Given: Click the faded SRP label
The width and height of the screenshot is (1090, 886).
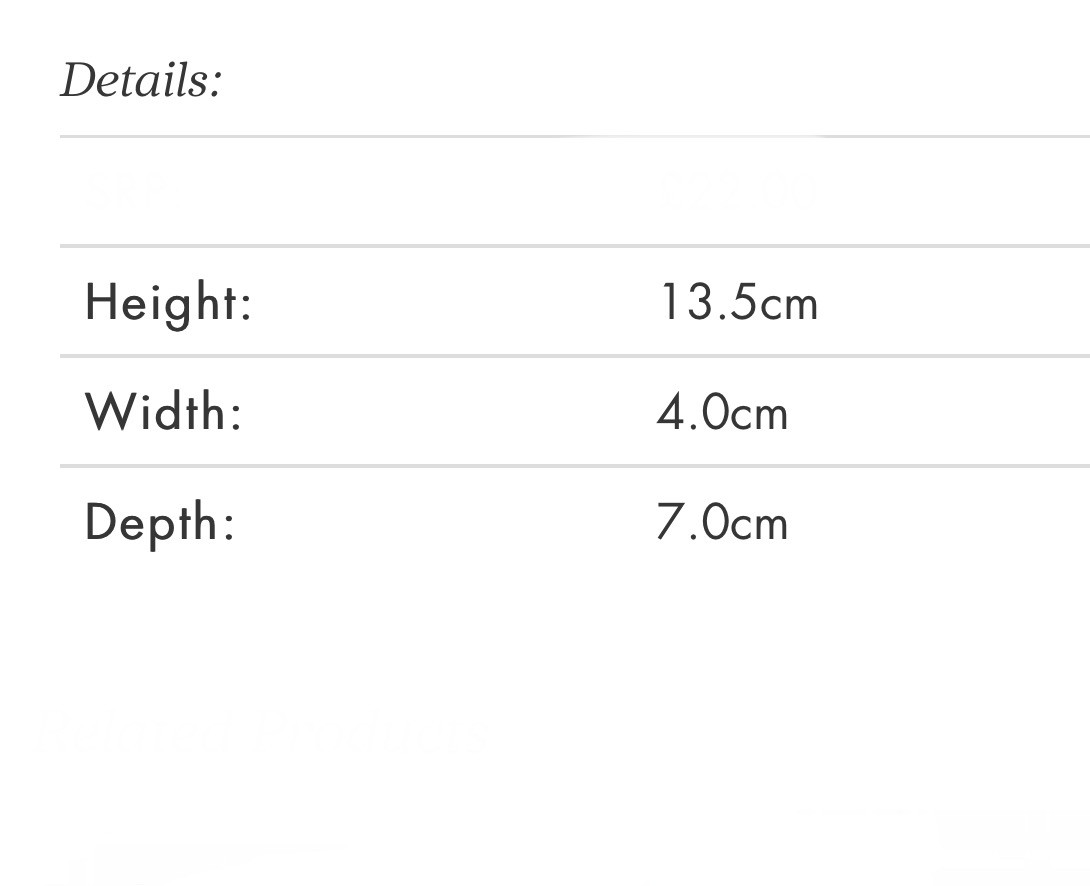Looking at the screenshot, I should [123, 192].
